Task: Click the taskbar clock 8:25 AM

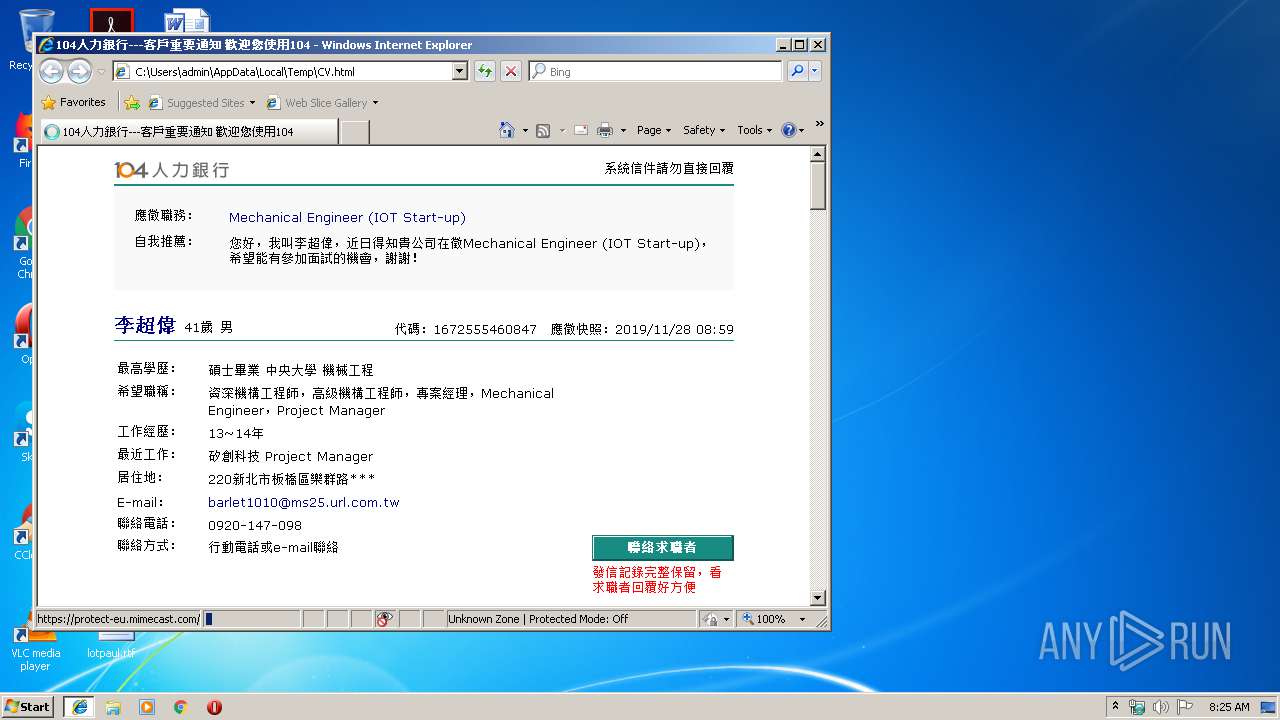Action: 1229,707
